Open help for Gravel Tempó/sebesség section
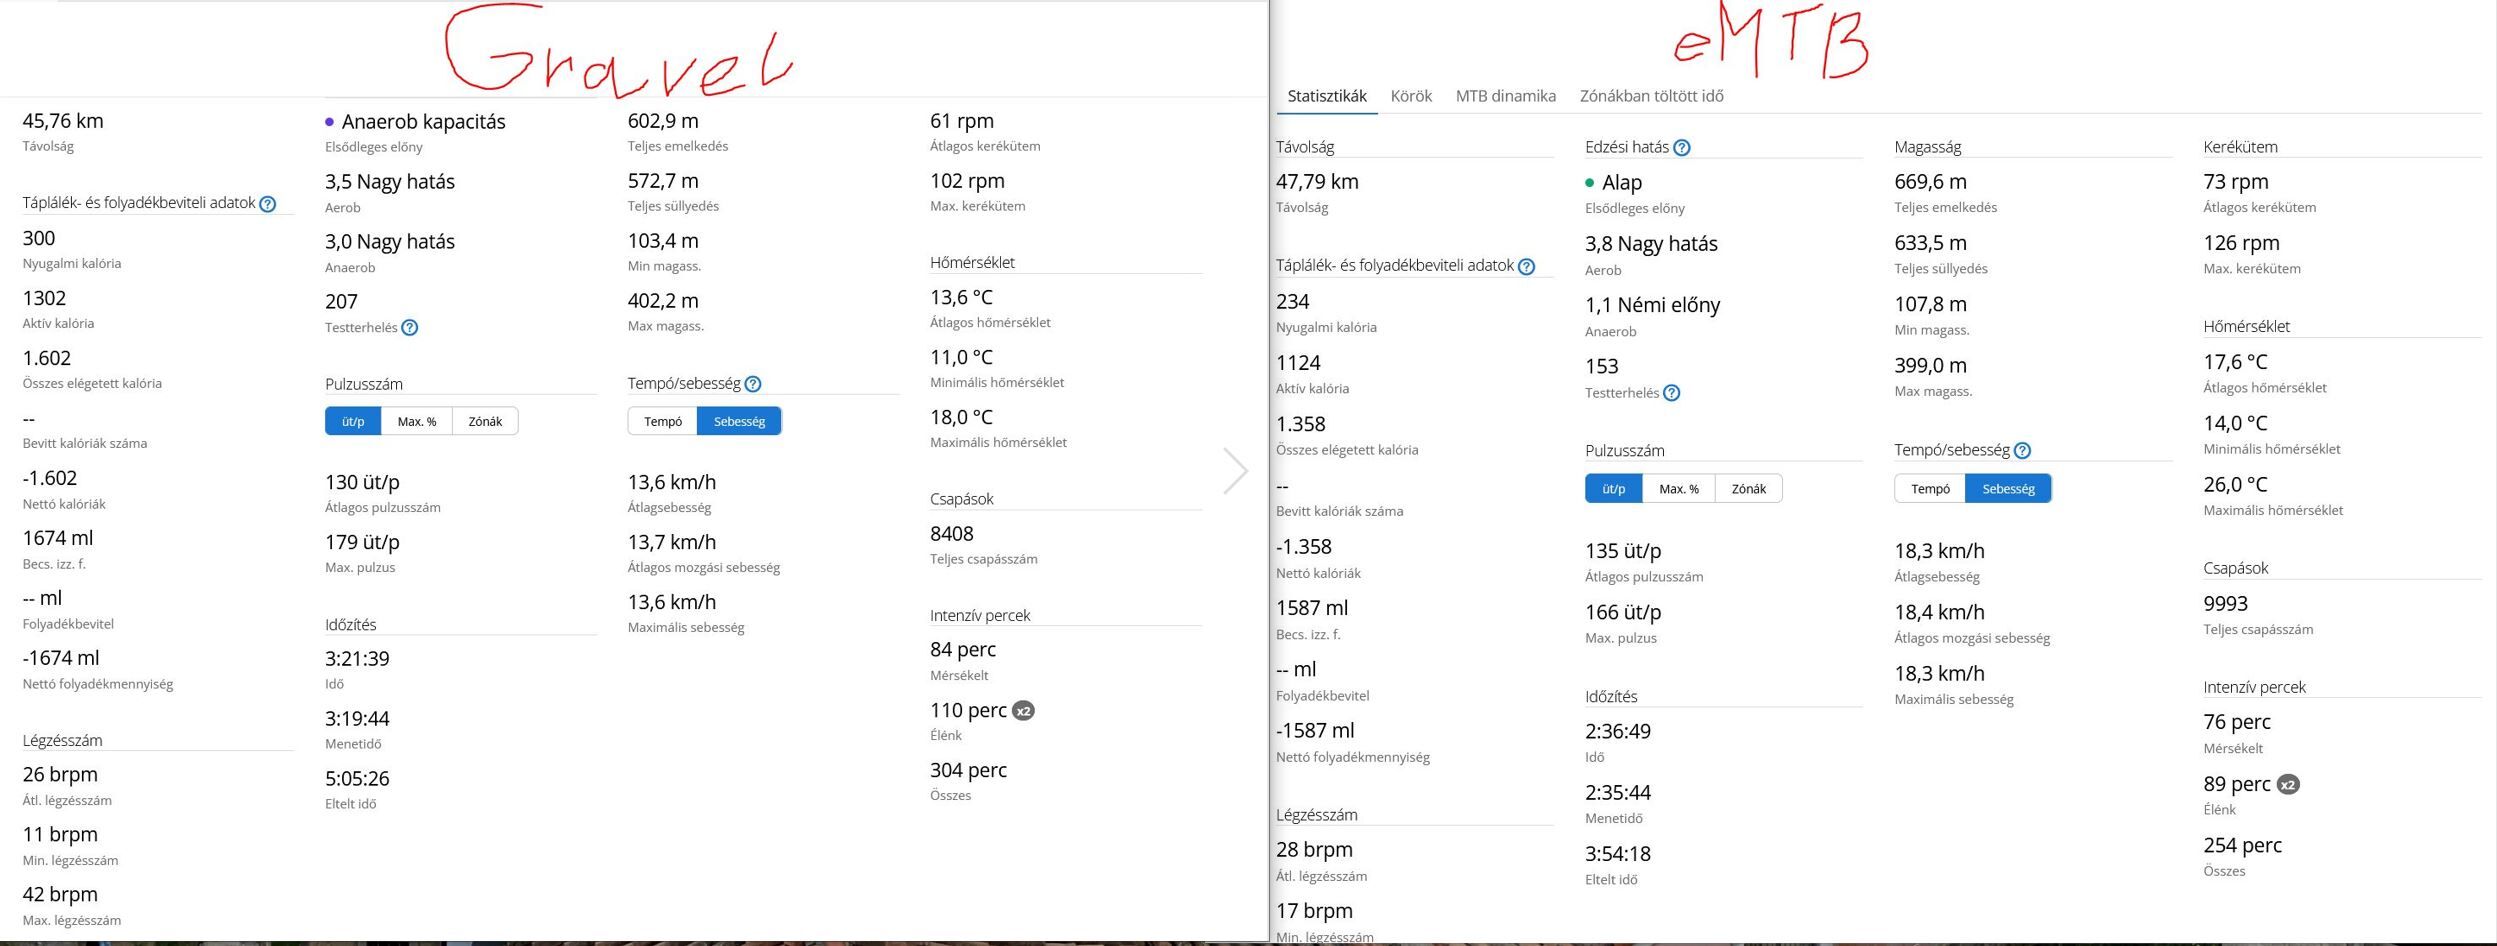 (x=753, y=384)
